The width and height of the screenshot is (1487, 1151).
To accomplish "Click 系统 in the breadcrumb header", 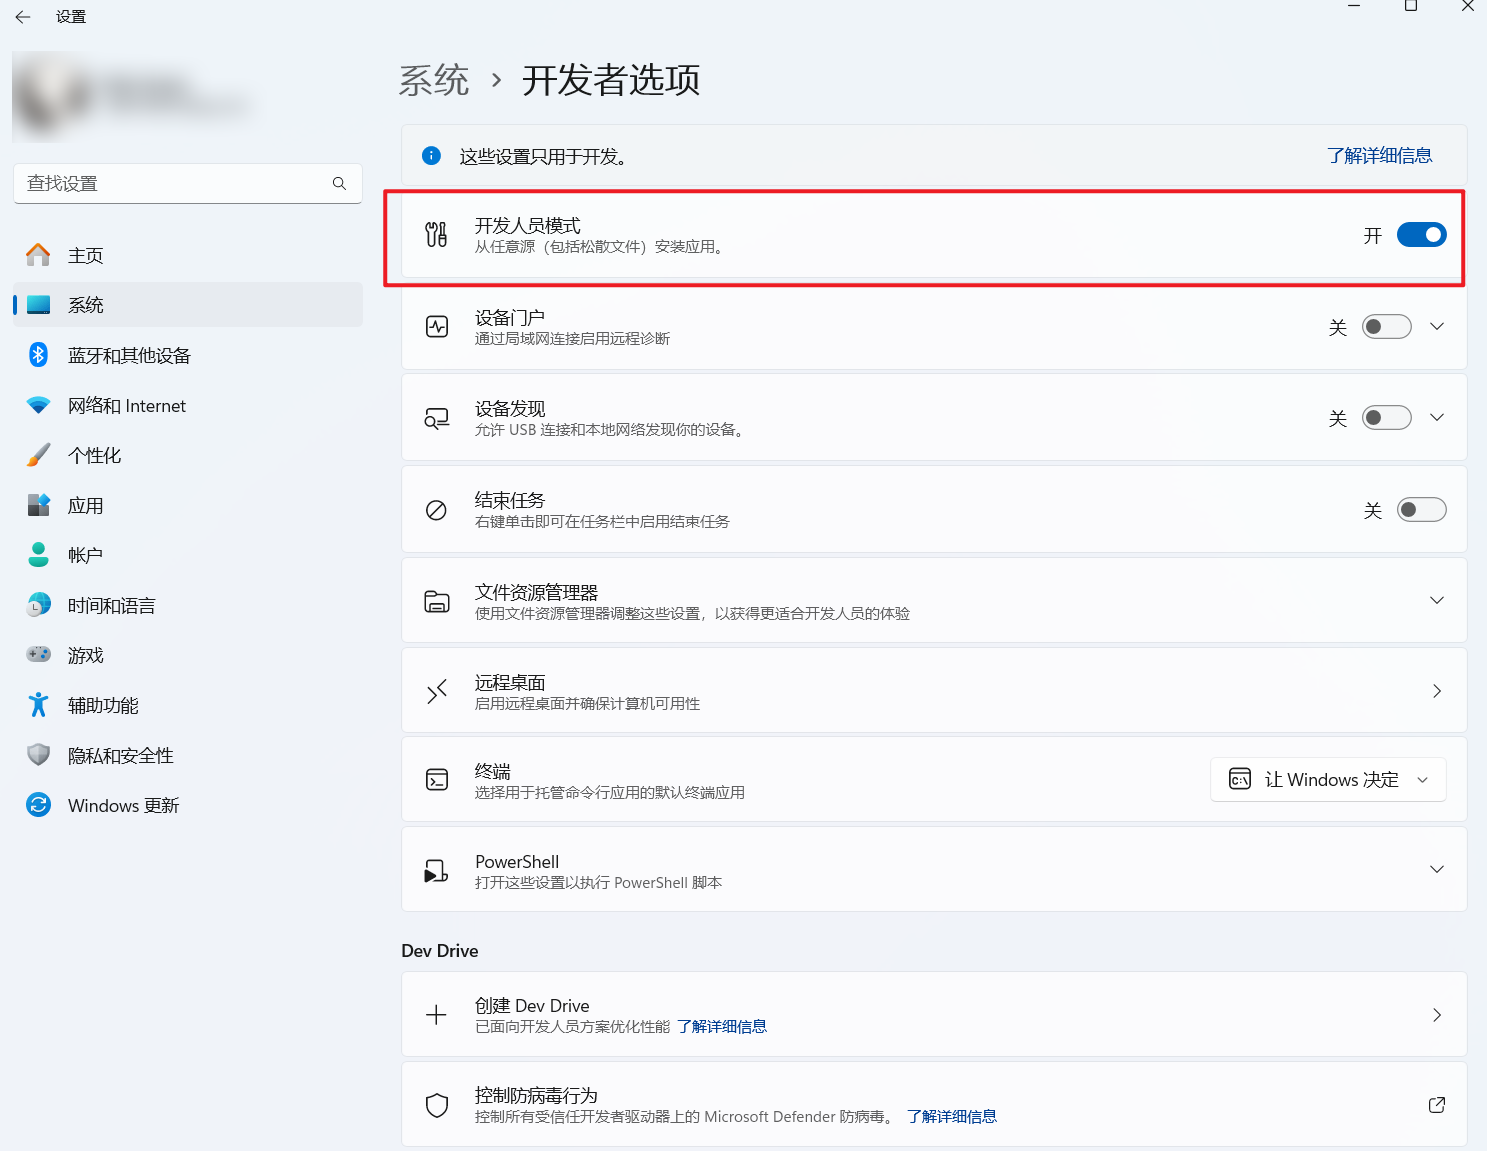I will click(x=434, y=80).
